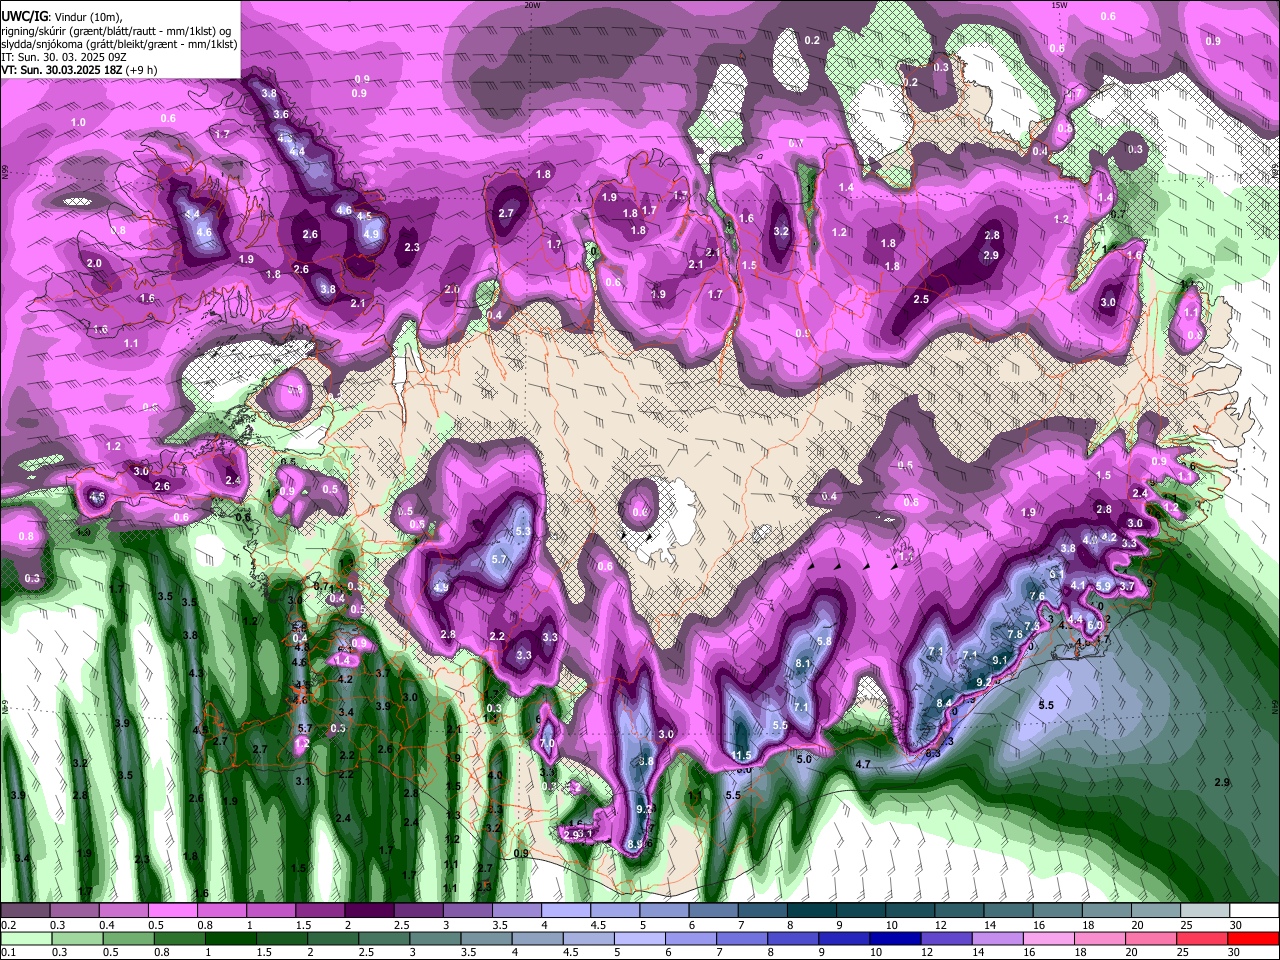
Task: Click the 7.0 precipitation value on the map
Action: (547, 744)
